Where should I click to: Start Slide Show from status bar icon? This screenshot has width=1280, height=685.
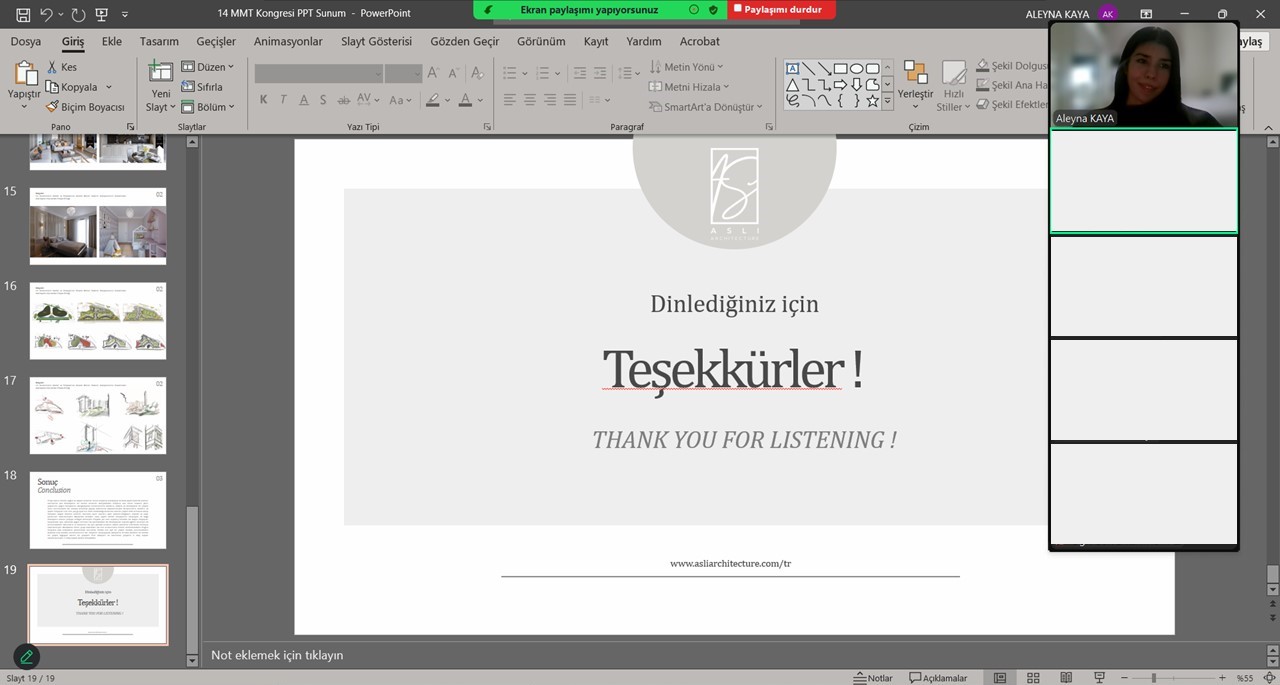coord(1099,678)
